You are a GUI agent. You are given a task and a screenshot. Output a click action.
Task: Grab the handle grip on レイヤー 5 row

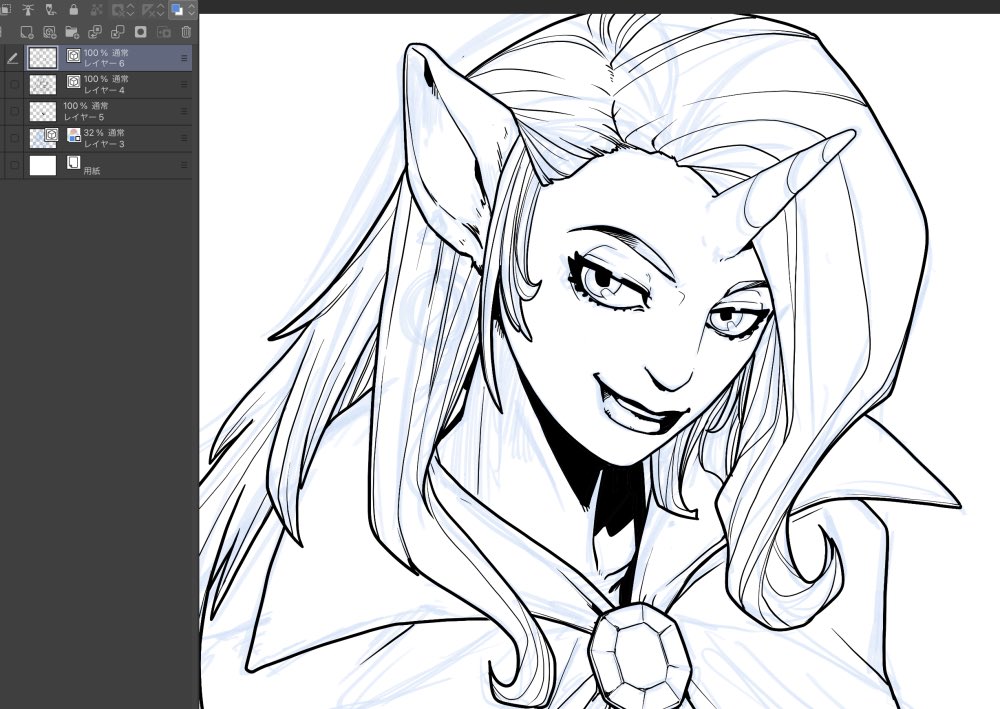184,112
